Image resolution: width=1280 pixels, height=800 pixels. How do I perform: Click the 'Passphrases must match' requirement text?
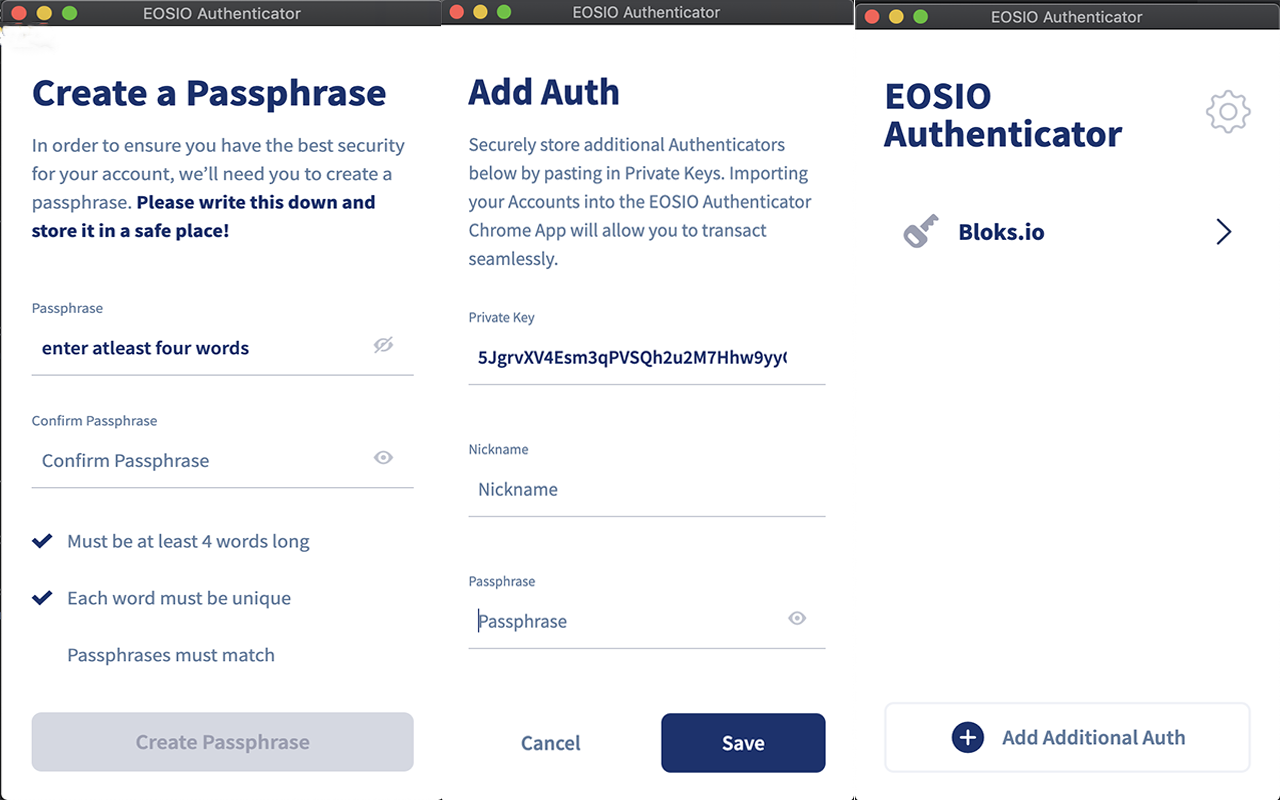[x=171, y=655]
